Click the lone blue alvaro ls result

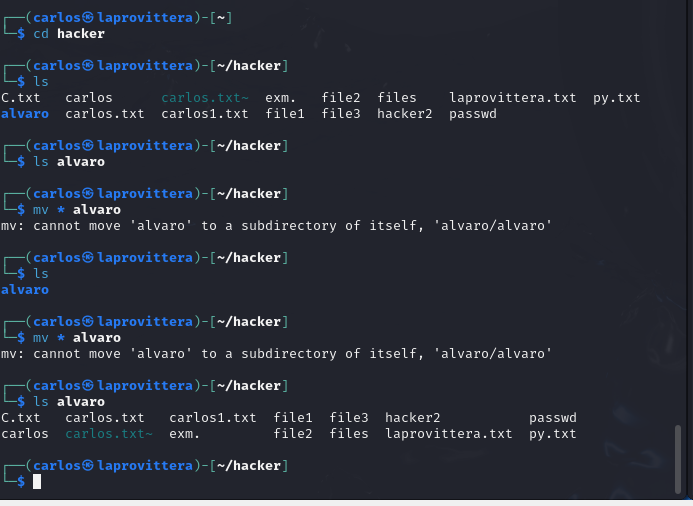[x=25, y=290]
